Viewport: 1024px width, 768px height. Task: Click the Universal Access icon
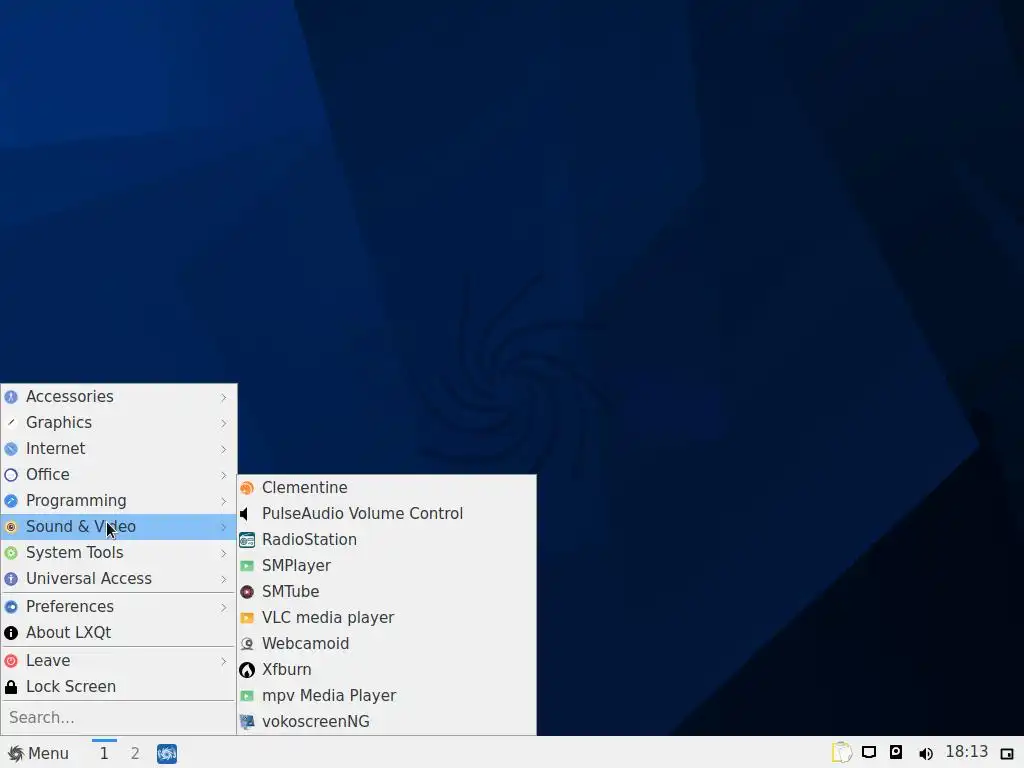[x=11, y=579]
